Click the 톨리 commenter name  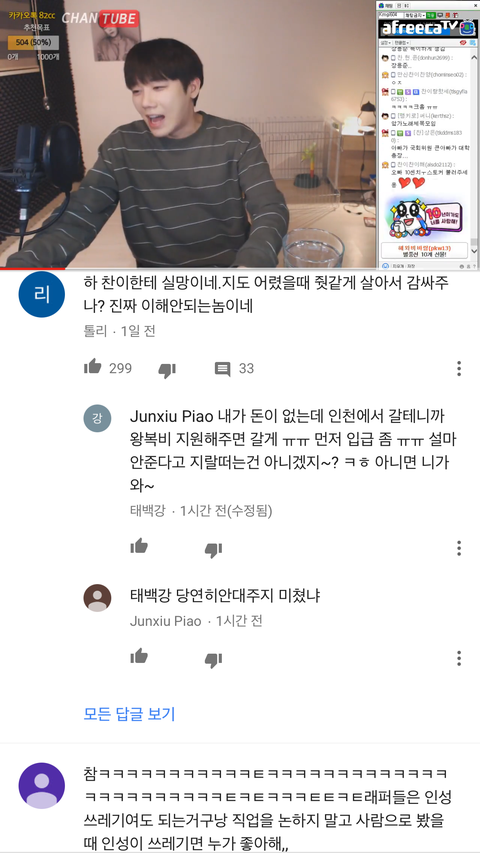coord(95,331)
